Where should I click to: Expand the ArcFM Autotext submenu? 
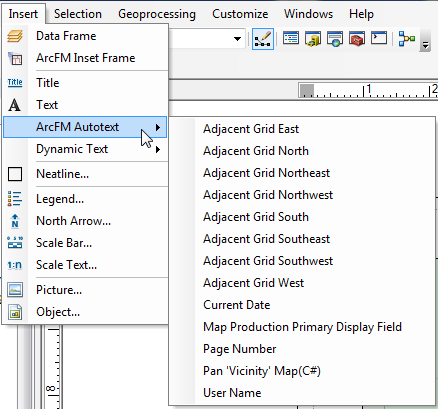coord(85,127)
